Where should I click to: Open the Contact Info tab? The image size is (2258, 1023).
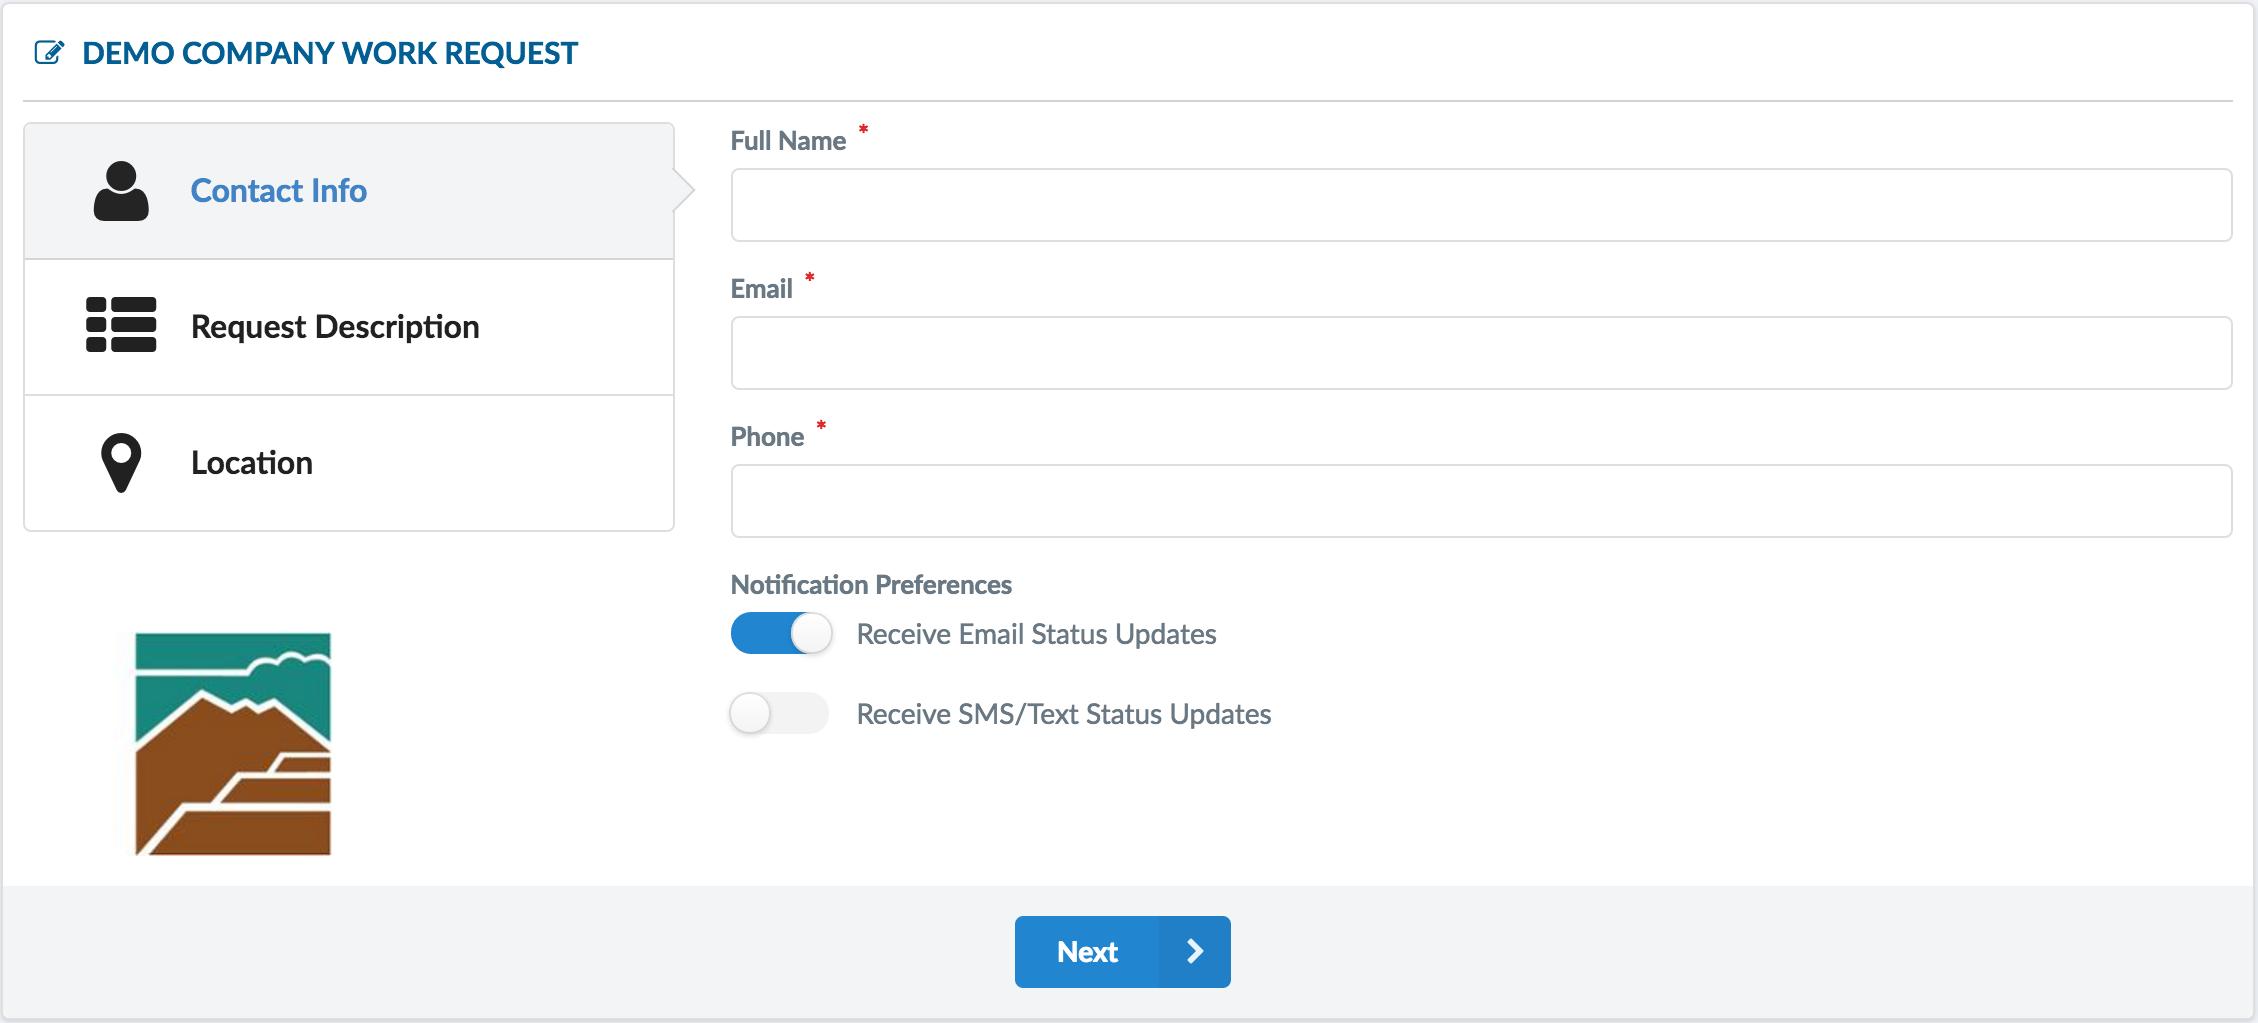[x=279, y=191]
